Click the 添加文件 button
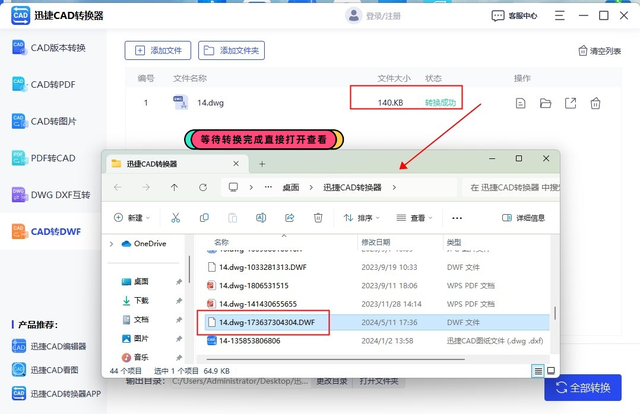Viewport: 640px width, 414px height. click(x=158, y=51)
